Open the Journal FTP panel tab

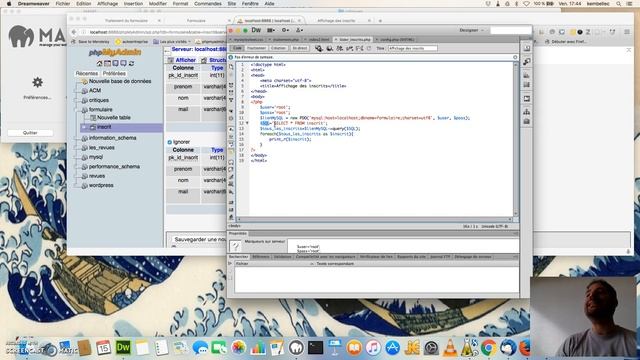(440, 257)
